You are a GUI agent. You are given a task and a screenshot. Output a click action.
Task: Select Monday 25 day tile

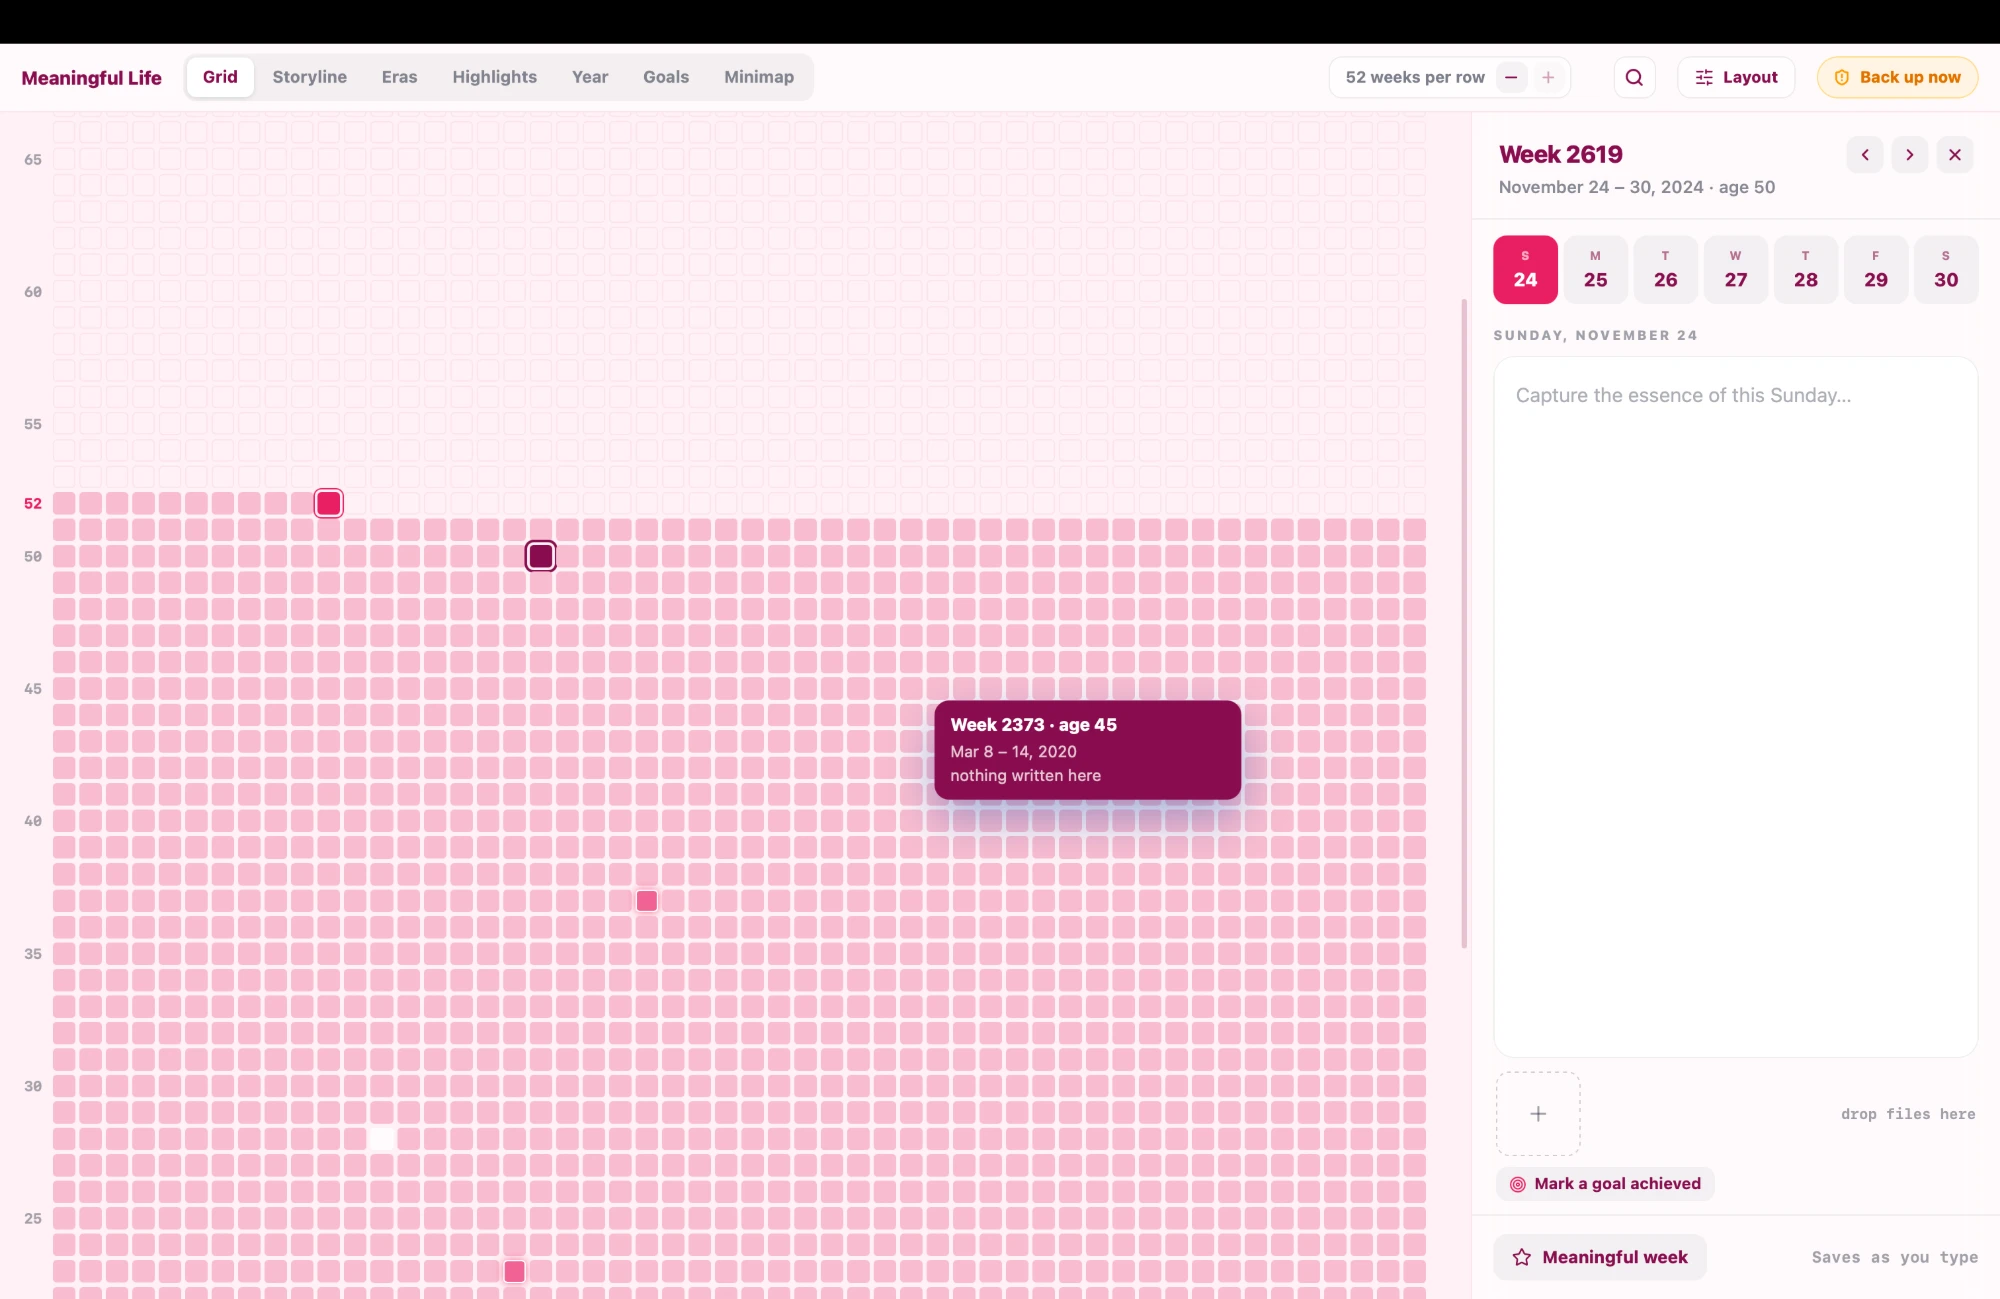click(x=1596, y=270)
